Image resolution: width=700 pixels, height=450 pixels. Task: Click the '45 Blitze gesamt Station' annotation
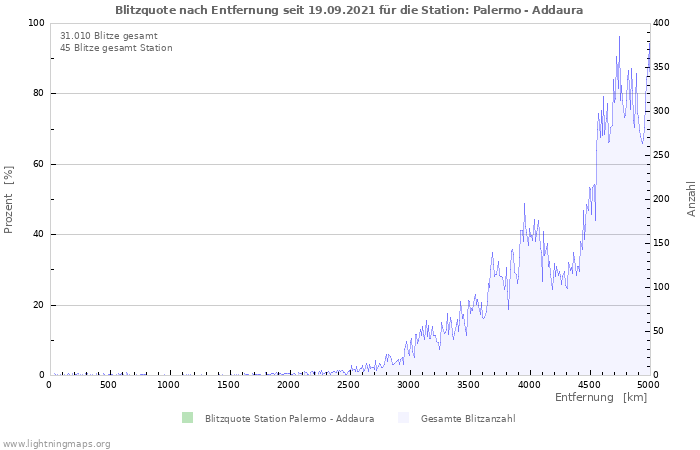click(116, 48)
